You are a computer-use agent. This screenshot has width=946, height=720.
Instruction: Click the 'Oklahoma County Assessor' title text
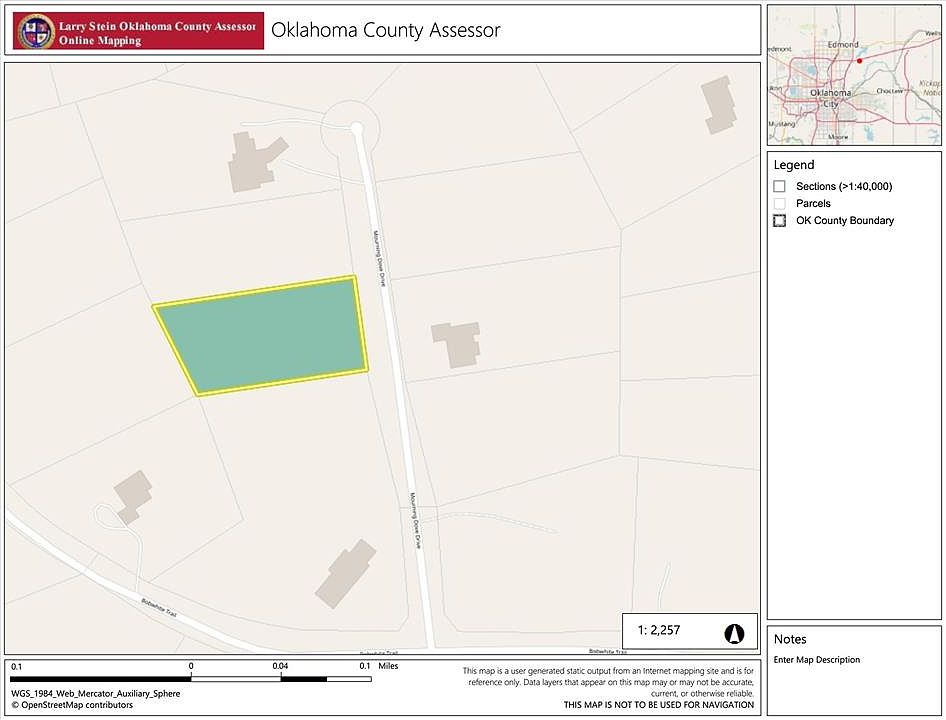point(386,30)
